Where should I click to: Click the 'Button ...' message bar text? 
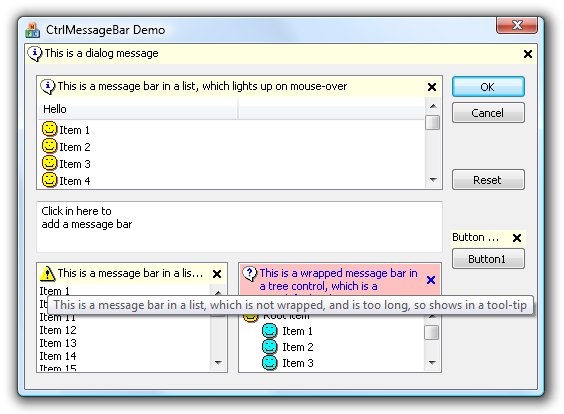point(476,237)
